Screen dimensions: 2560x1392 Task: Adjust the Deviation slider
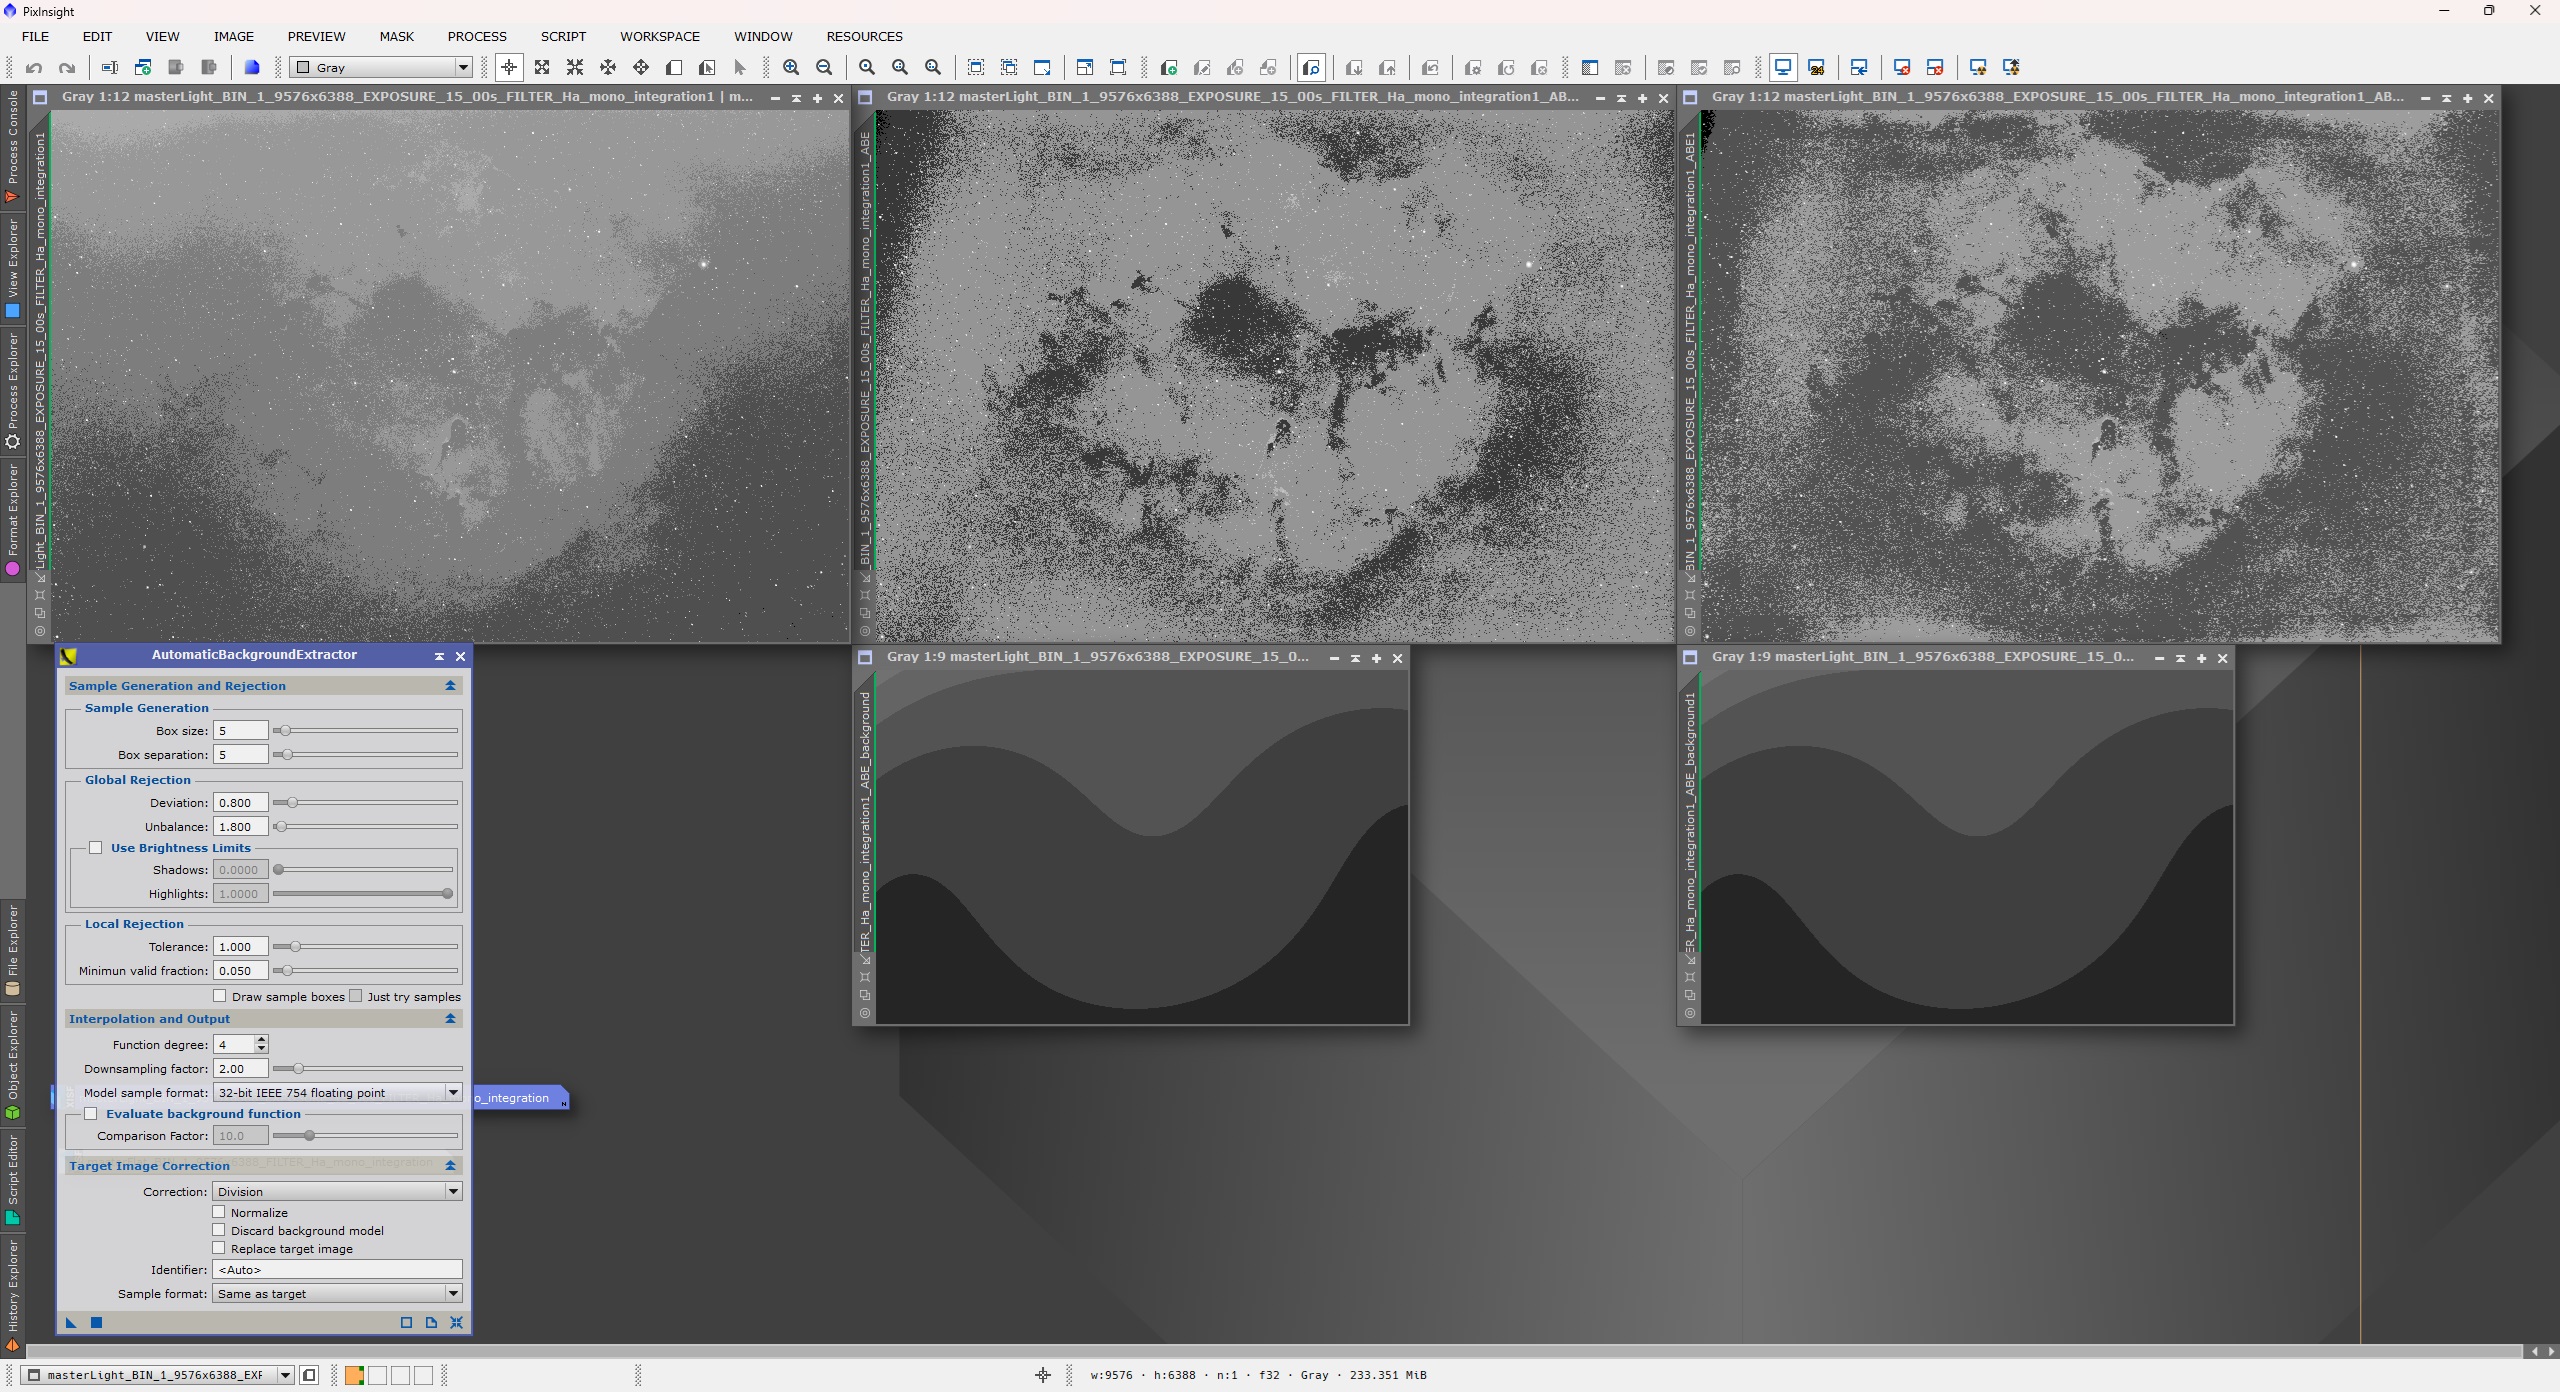(x=366, y=803)
